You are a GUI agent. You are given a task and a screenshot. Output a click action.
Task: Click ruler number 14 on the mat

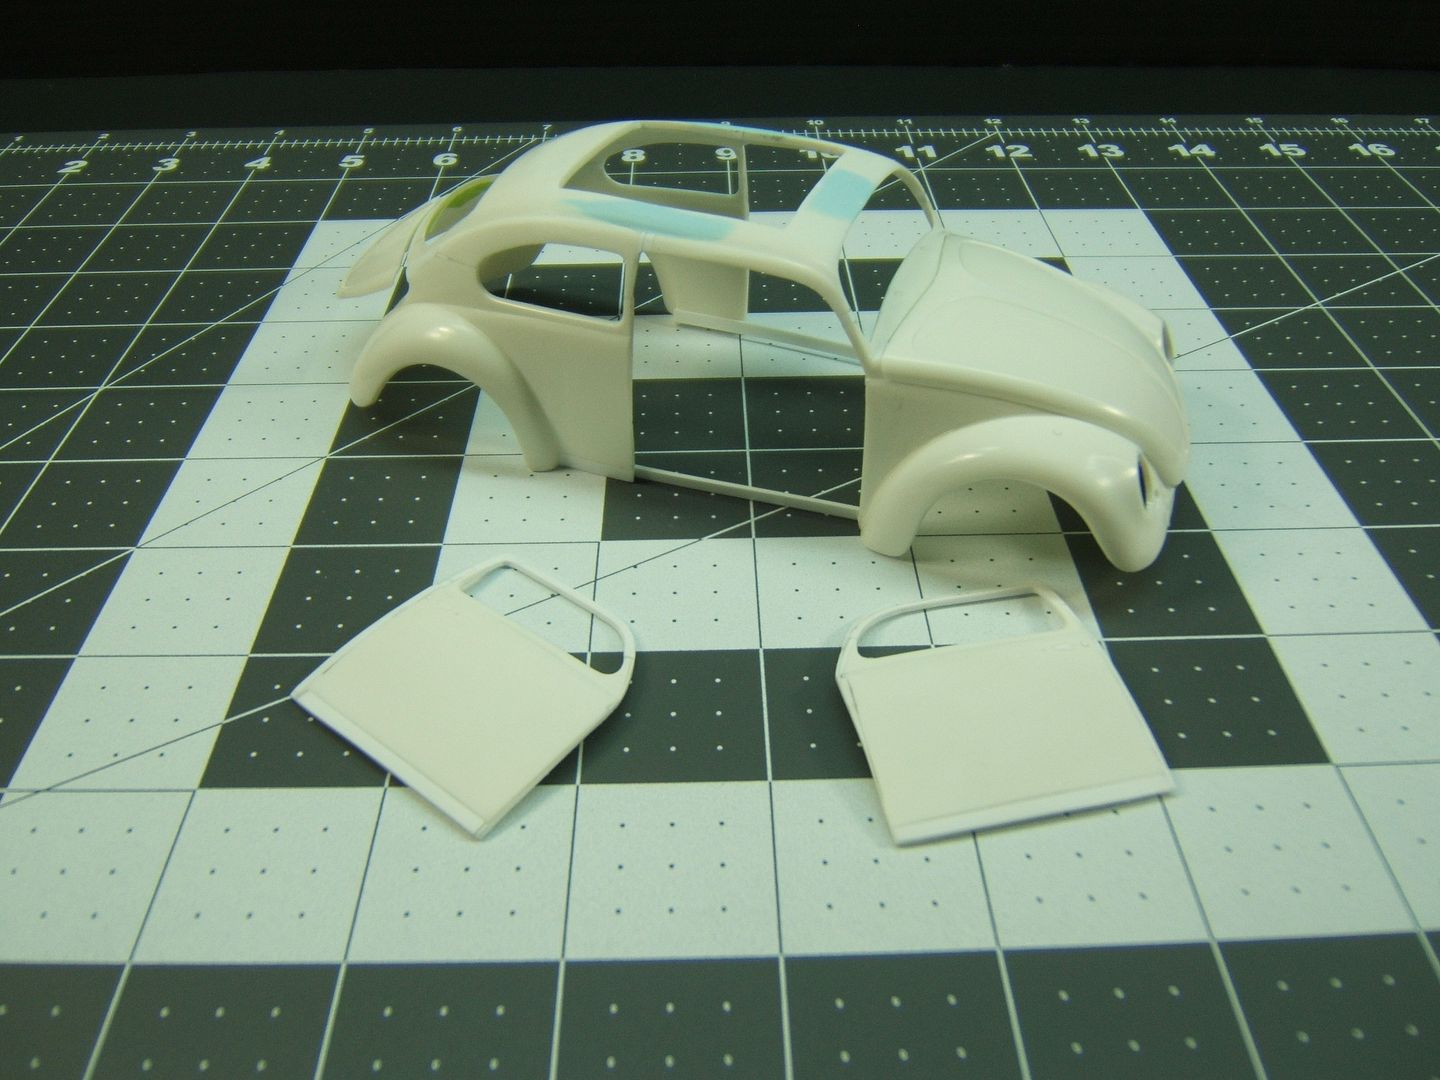[1198, 151]
